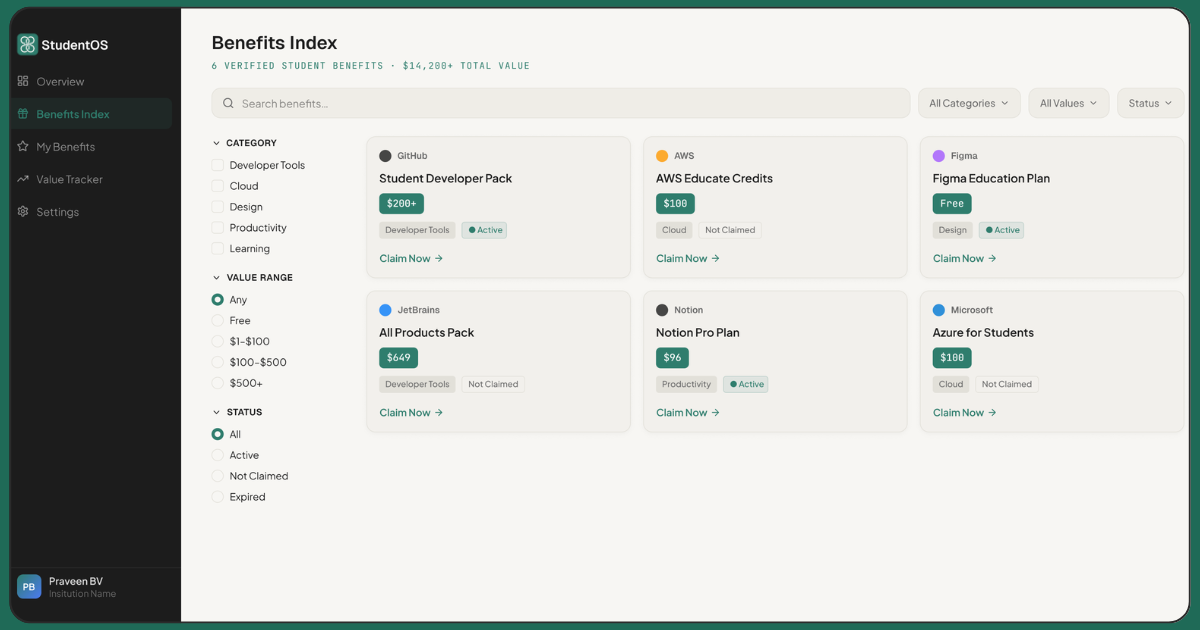
Task: Select the Free value range option
Action: click(216, 320)
